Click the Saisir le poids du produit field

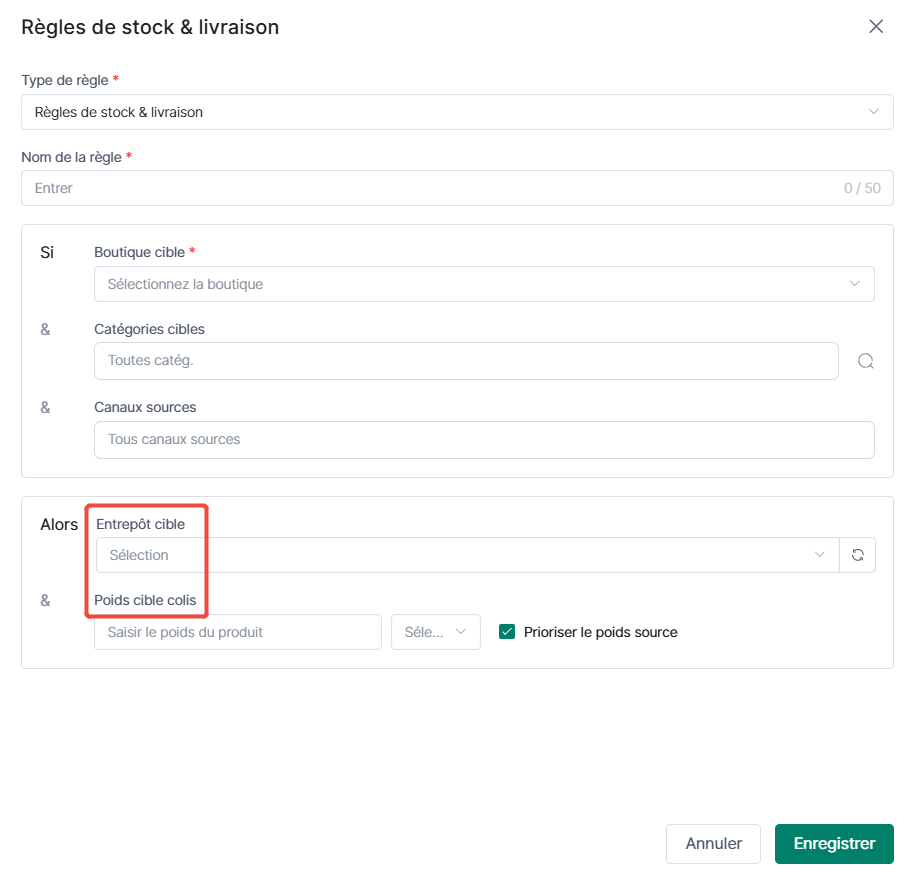237,632
